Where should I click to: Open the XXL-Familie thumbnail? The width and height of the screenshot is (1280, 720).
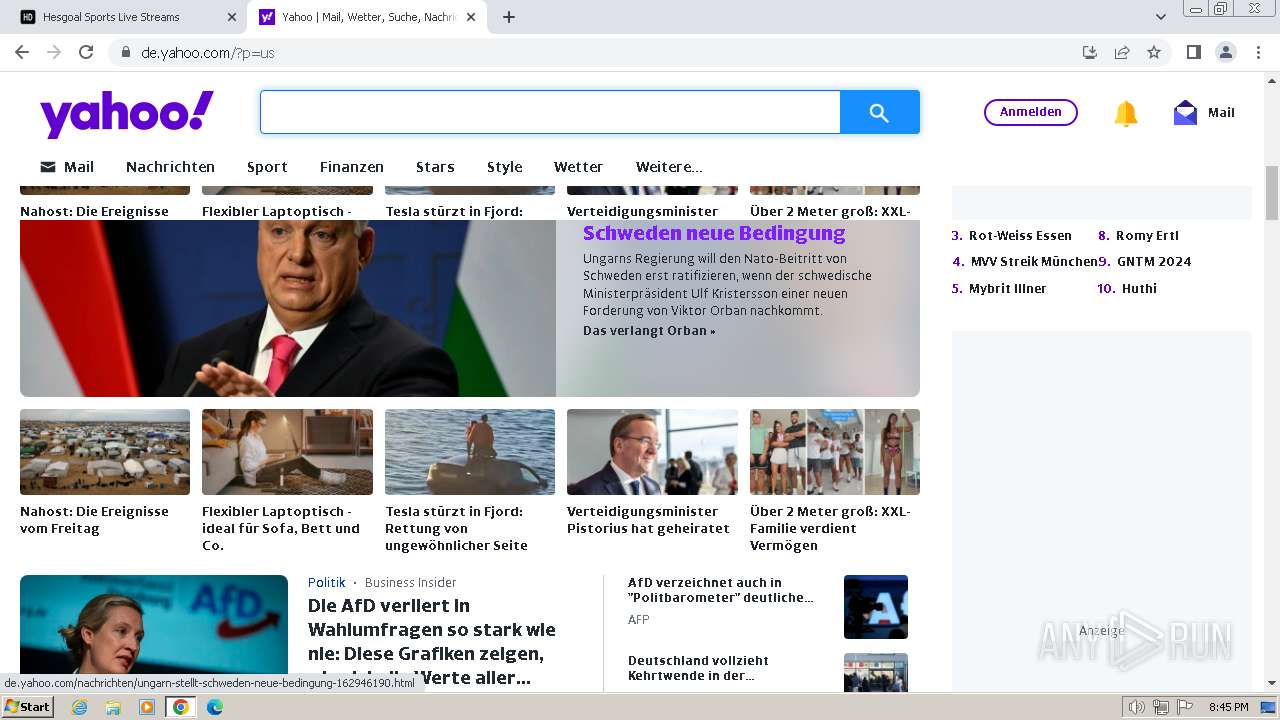click(x=835, y=452)
